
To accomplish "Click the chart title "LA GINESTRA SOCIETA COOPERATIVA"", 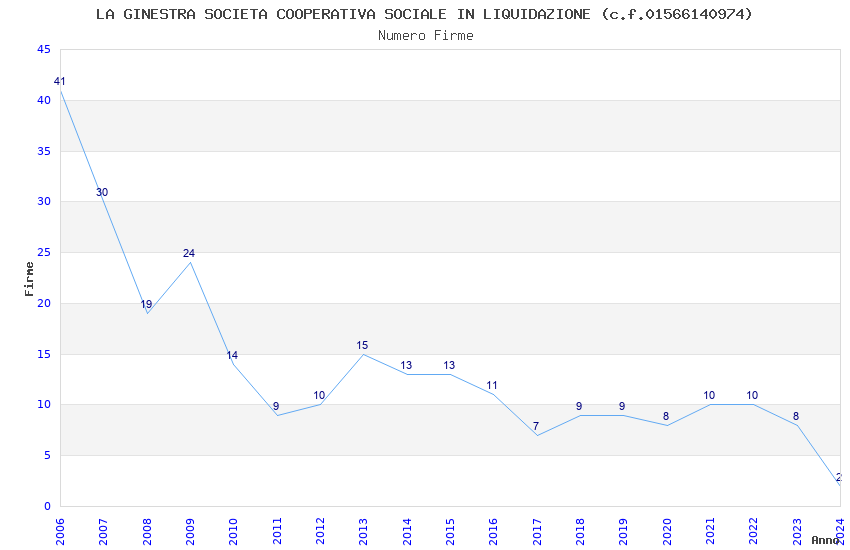I will 424,14.
